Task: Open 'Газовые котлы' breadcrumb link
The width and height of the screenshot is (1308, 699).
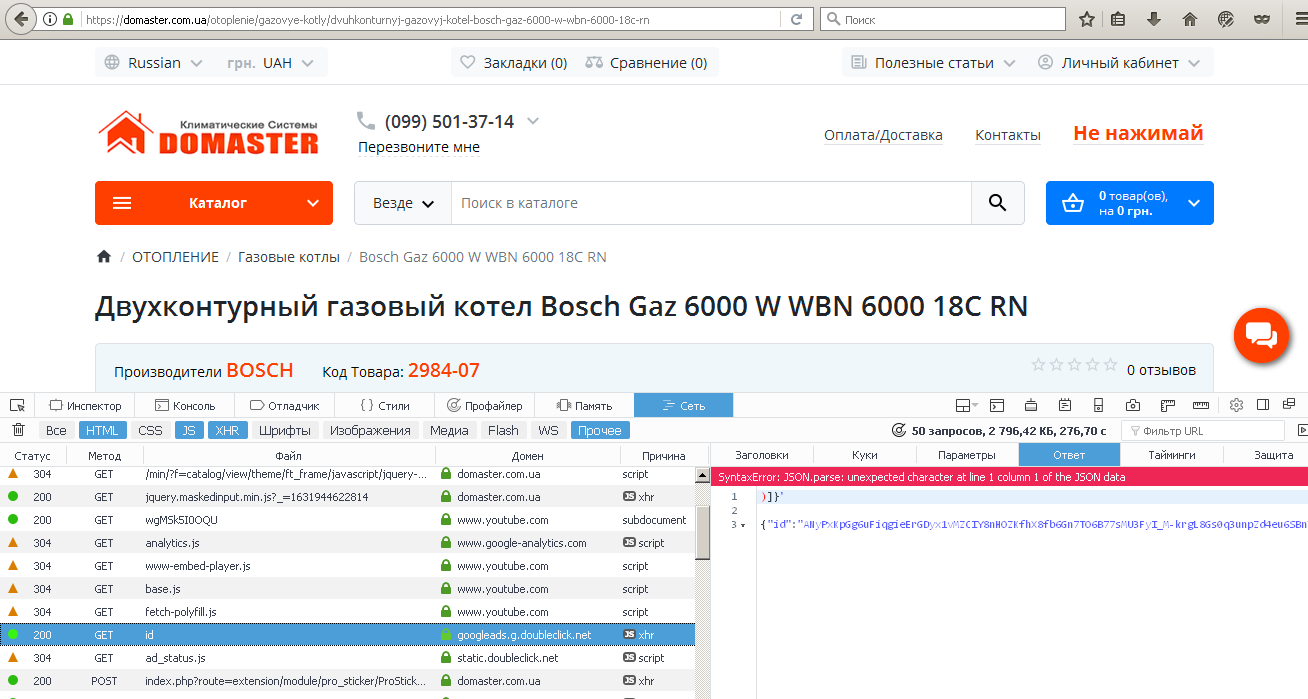Action: pos(289,257)
